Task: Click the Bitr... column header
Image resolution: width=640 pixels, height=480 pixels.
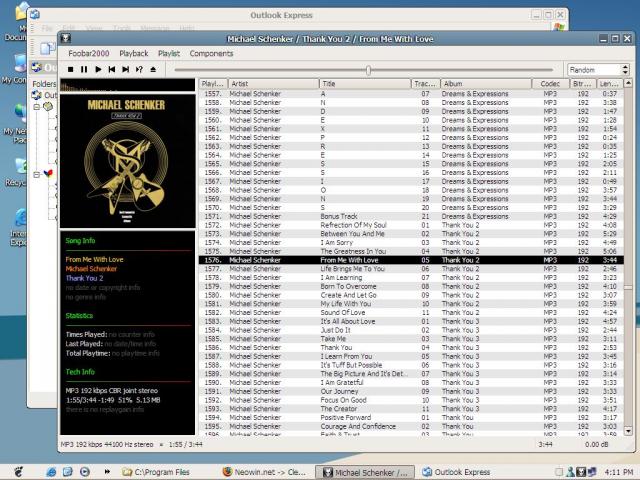Action: tap(582, 84)
